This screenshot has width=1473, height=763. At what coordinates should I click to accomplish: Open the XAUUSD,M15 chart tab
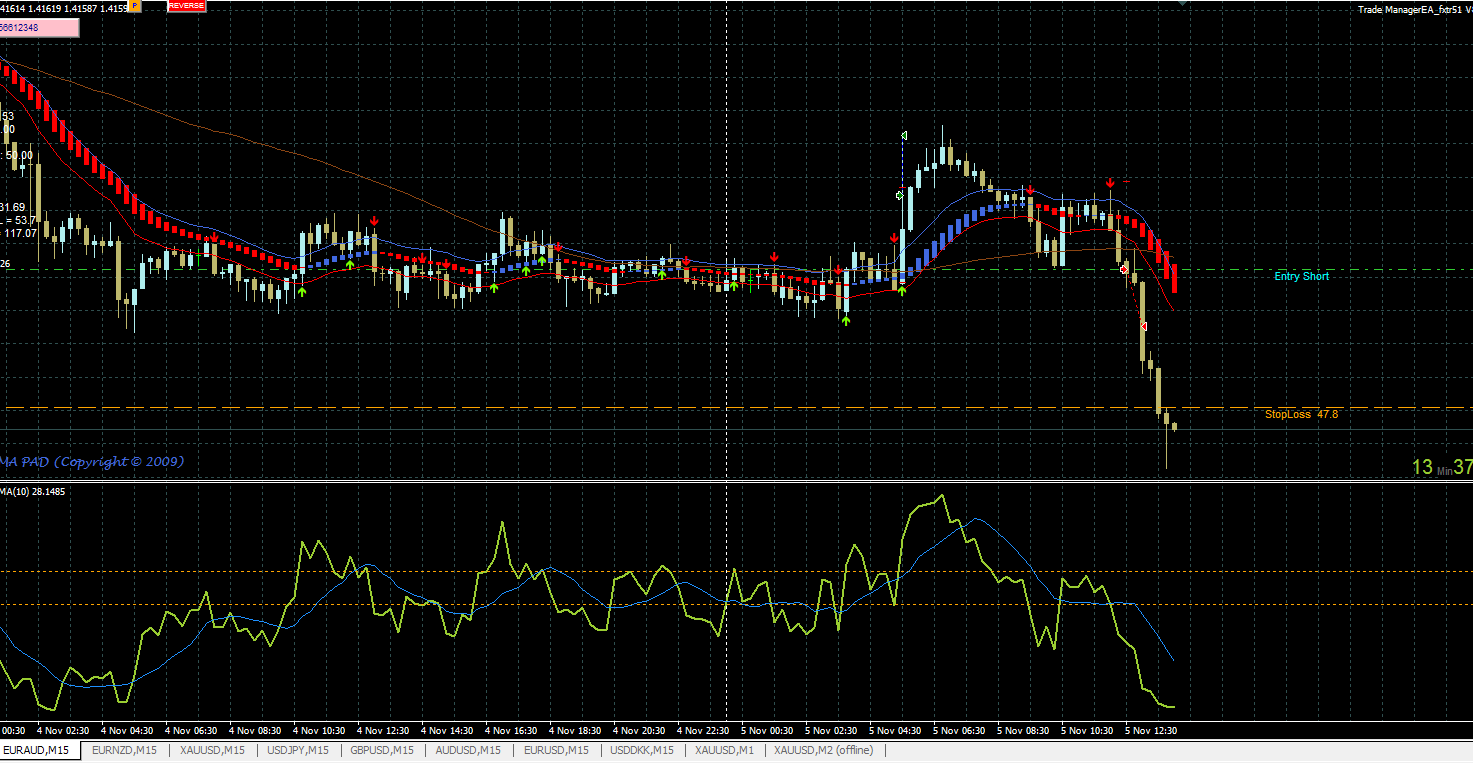[212, 750]
